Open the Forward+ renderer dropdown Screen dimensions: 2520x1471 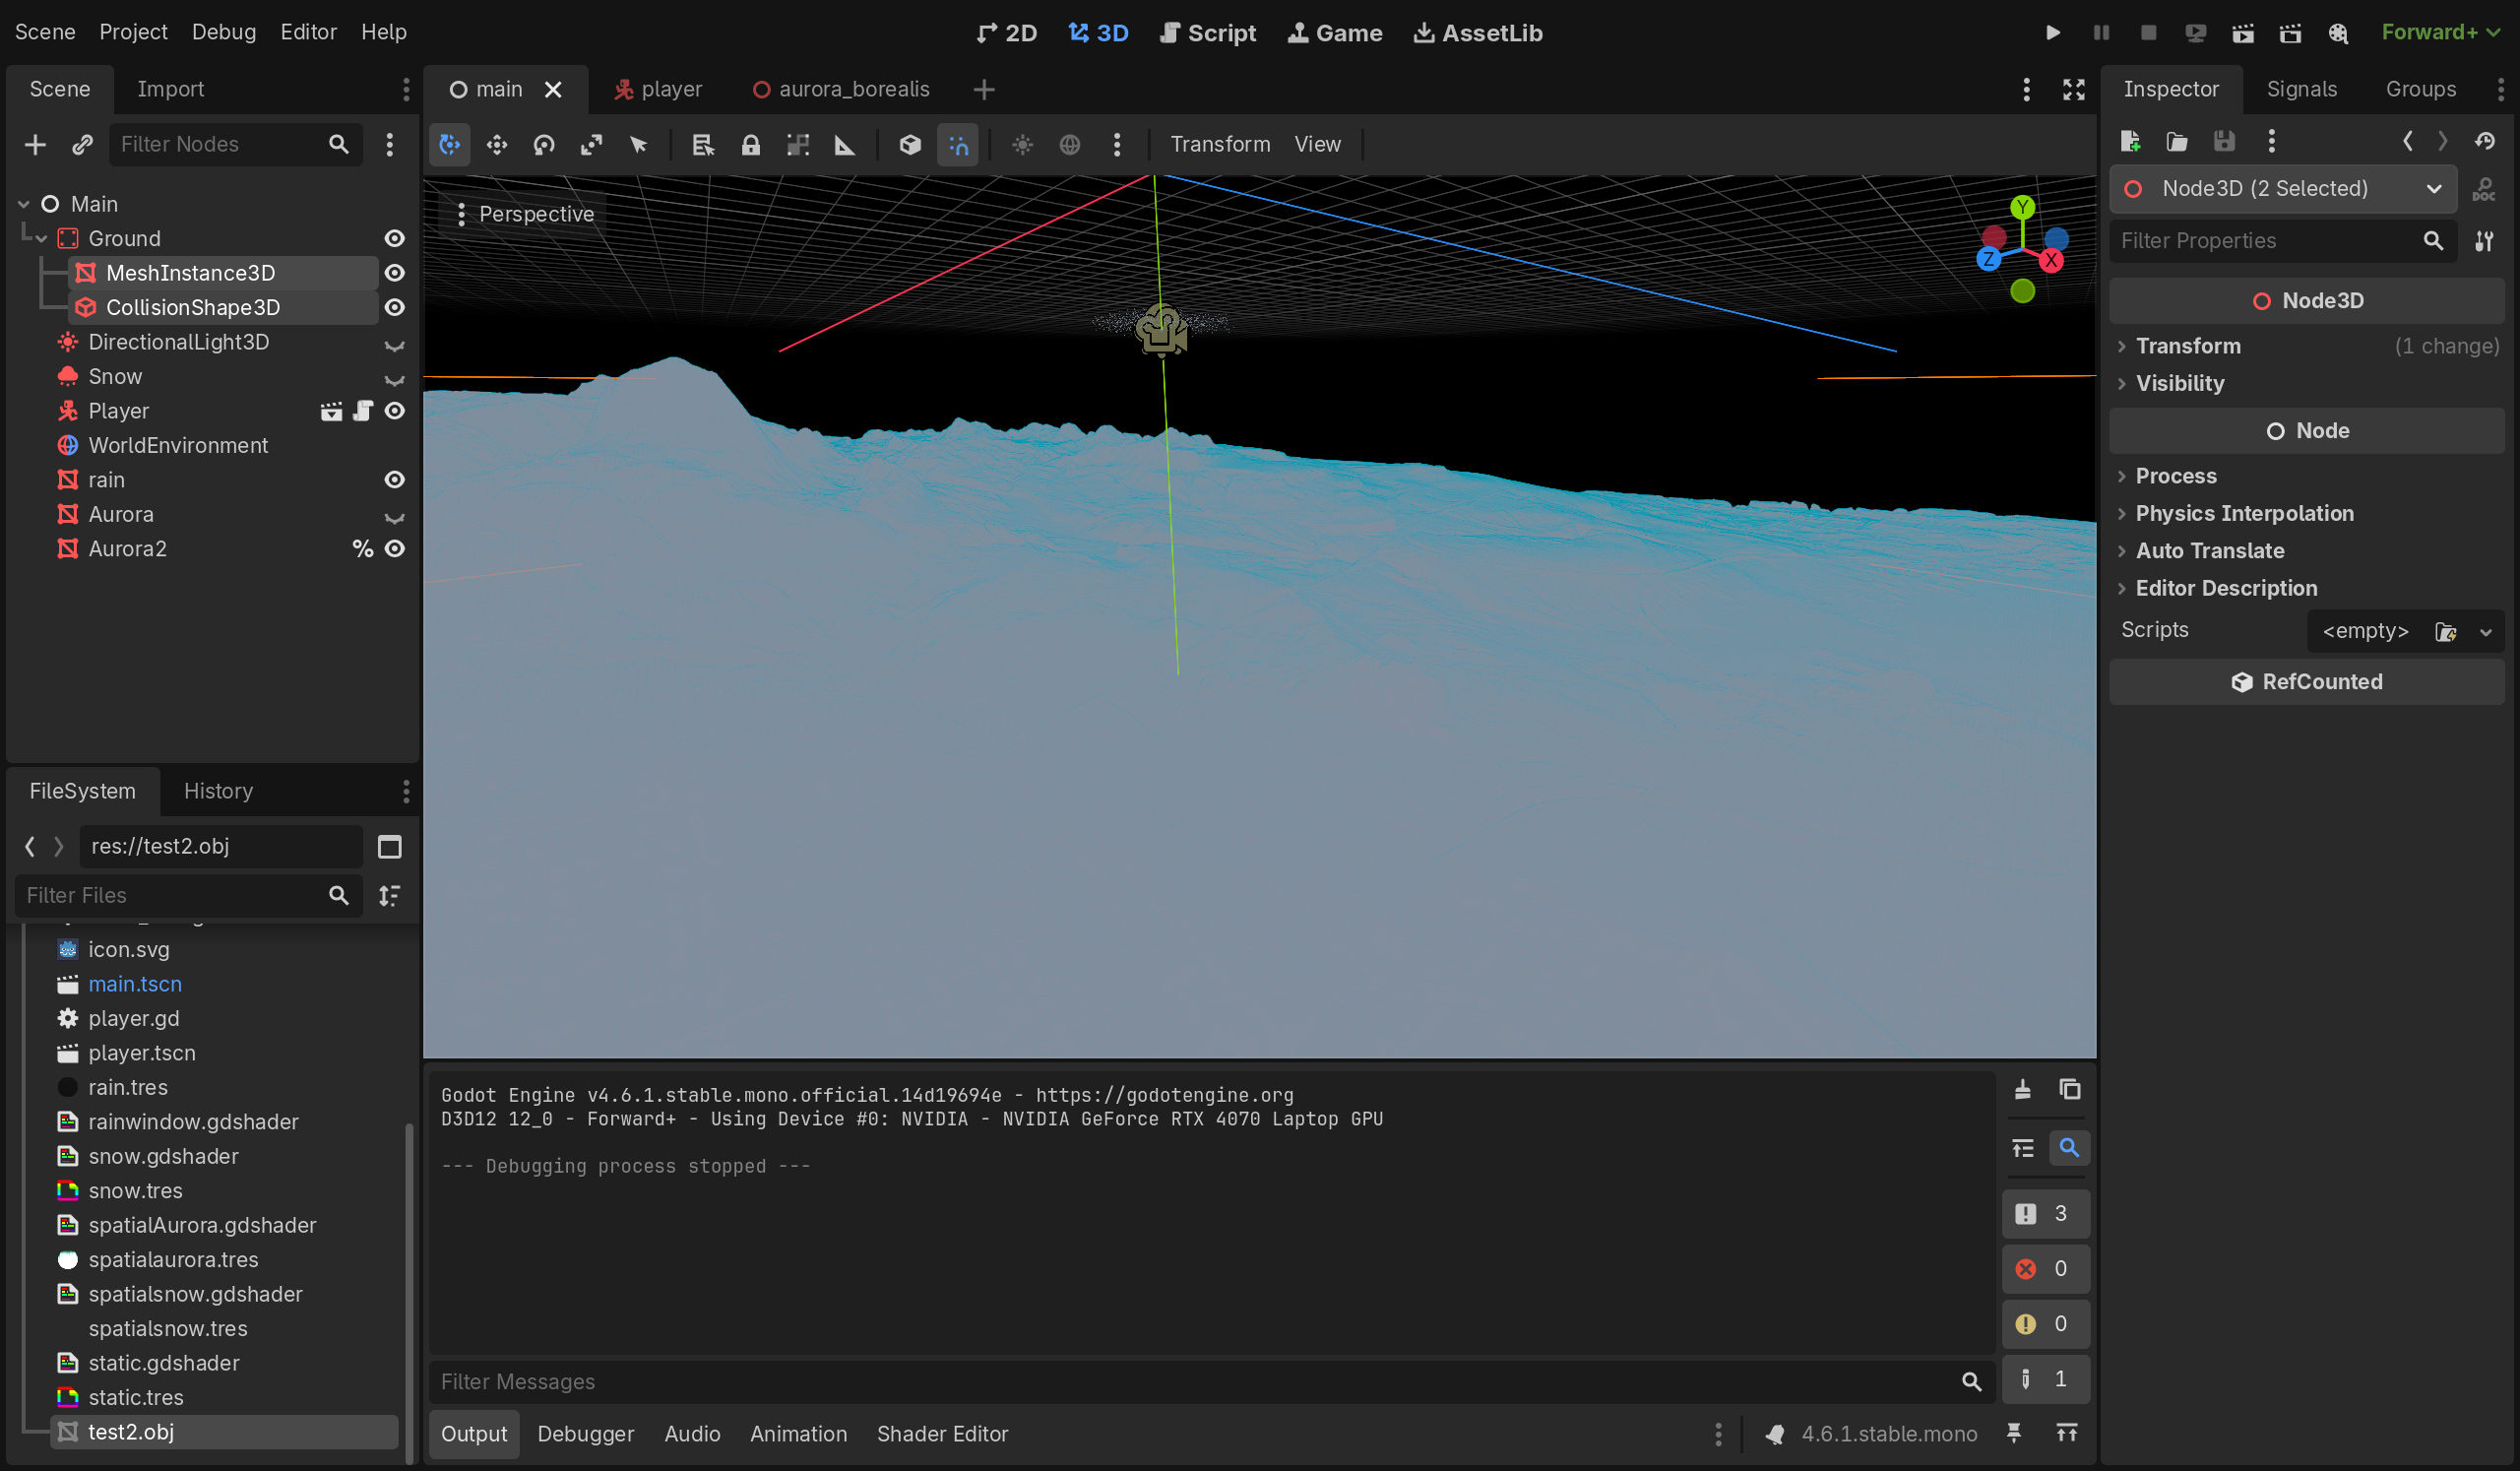tap(2440, 32)
